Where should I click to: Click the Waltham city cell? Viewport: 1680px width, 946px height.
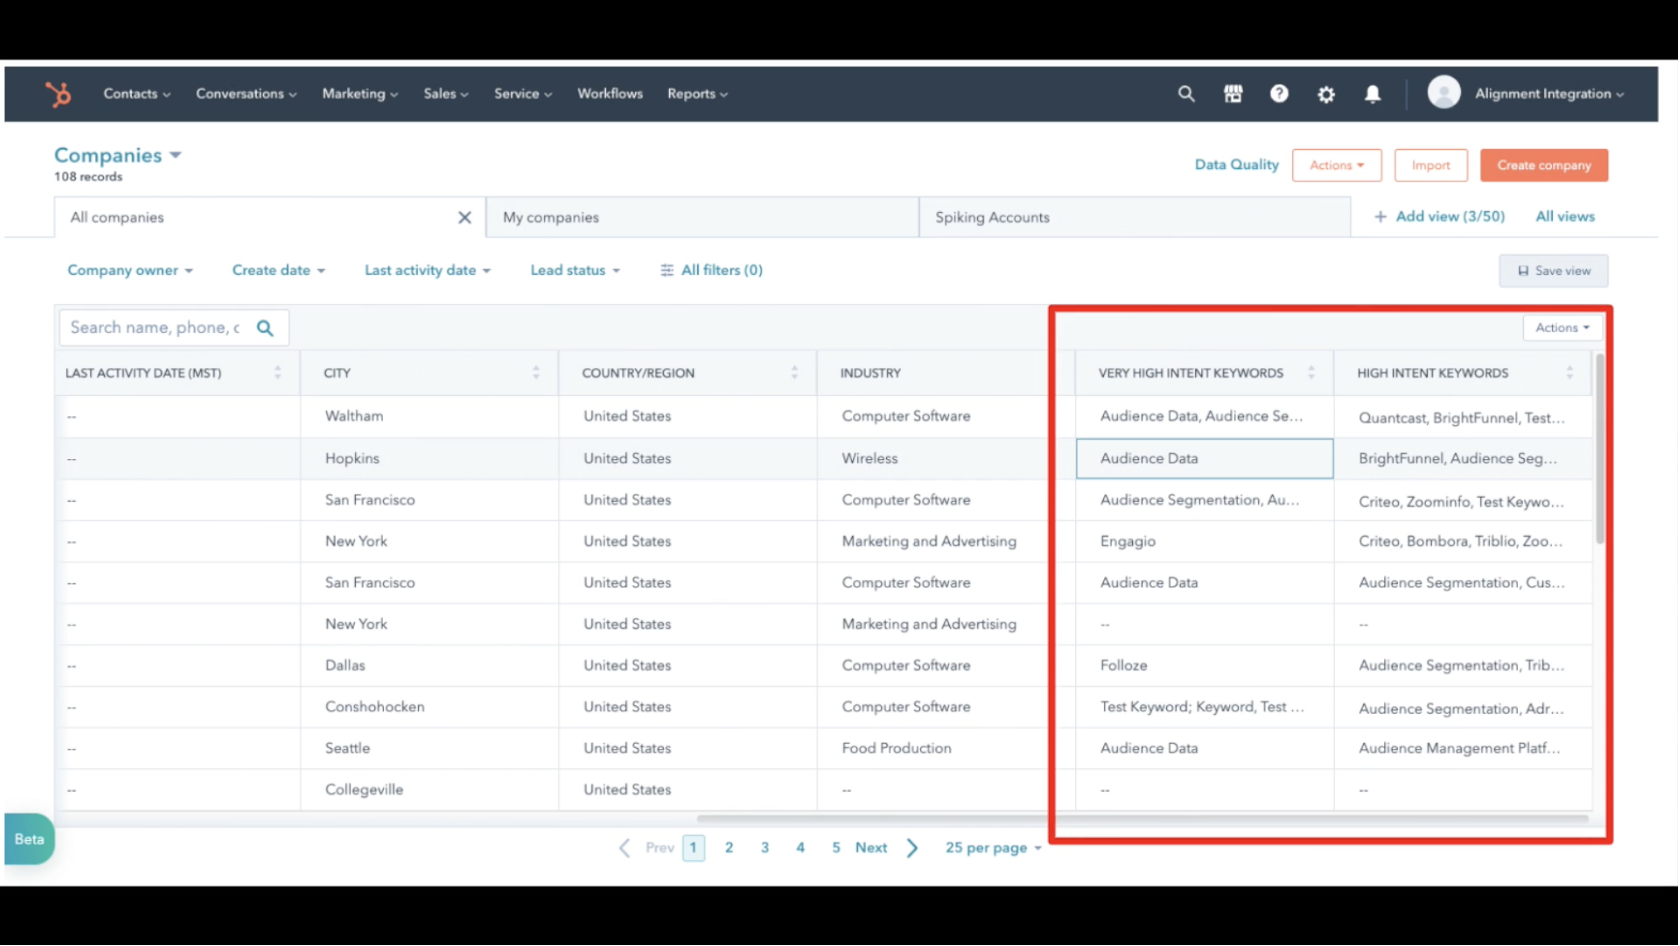coord(430,416)
